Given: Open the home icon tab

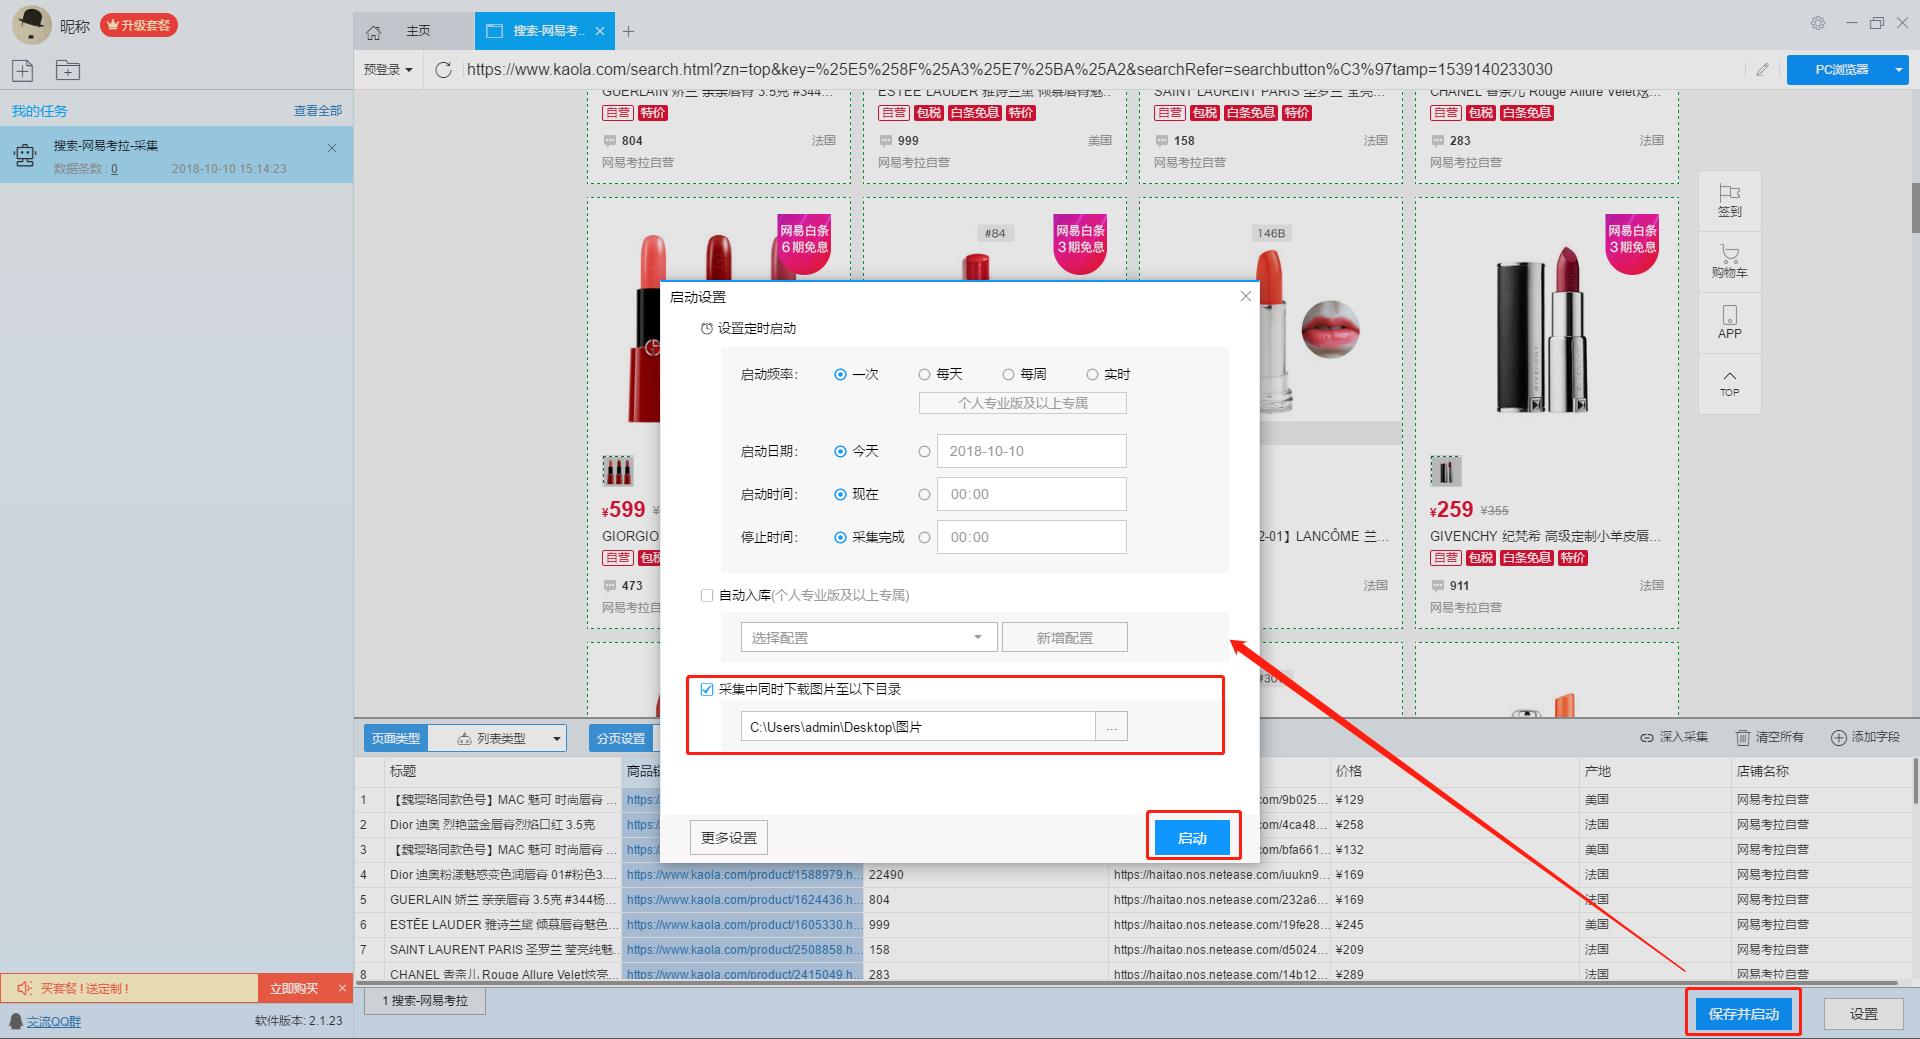Looking at the screenshot, I should [x=373, y=32].
